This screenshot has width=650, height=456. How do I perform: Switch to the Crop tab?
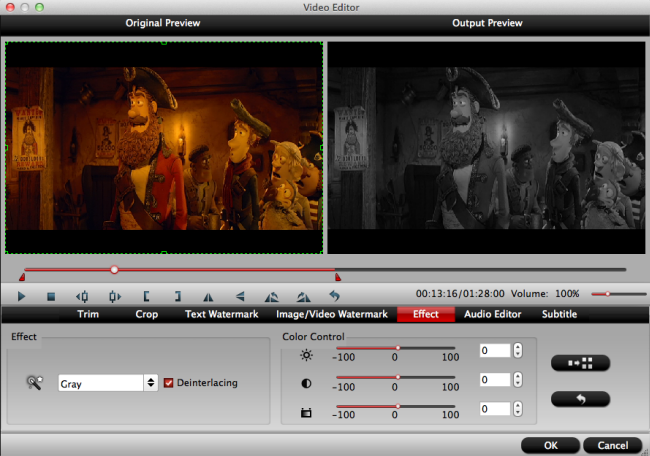[x=147, y=314]
